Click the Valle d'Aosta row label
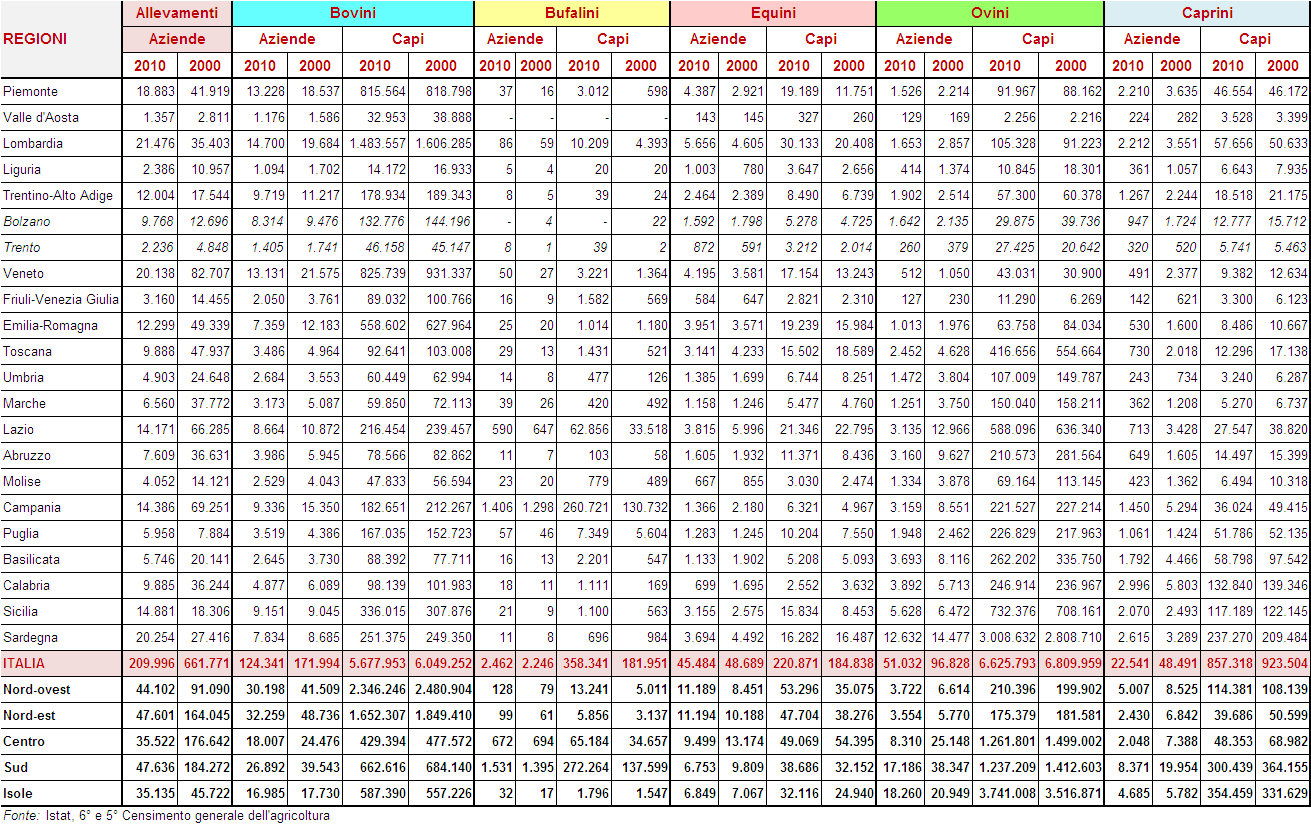 click(41, 118)
